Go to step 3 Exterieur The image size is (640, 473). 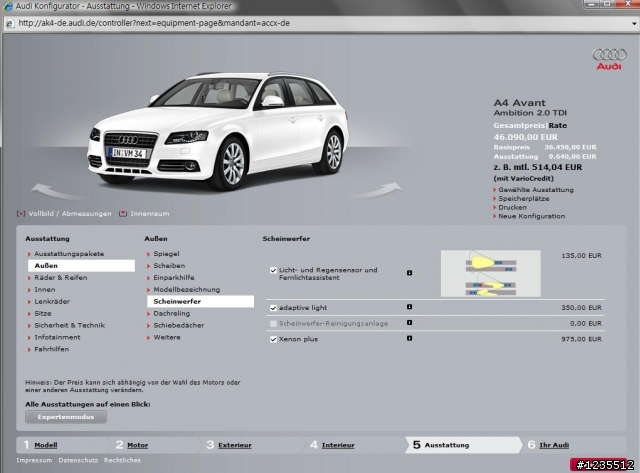(x=235, y=445)
